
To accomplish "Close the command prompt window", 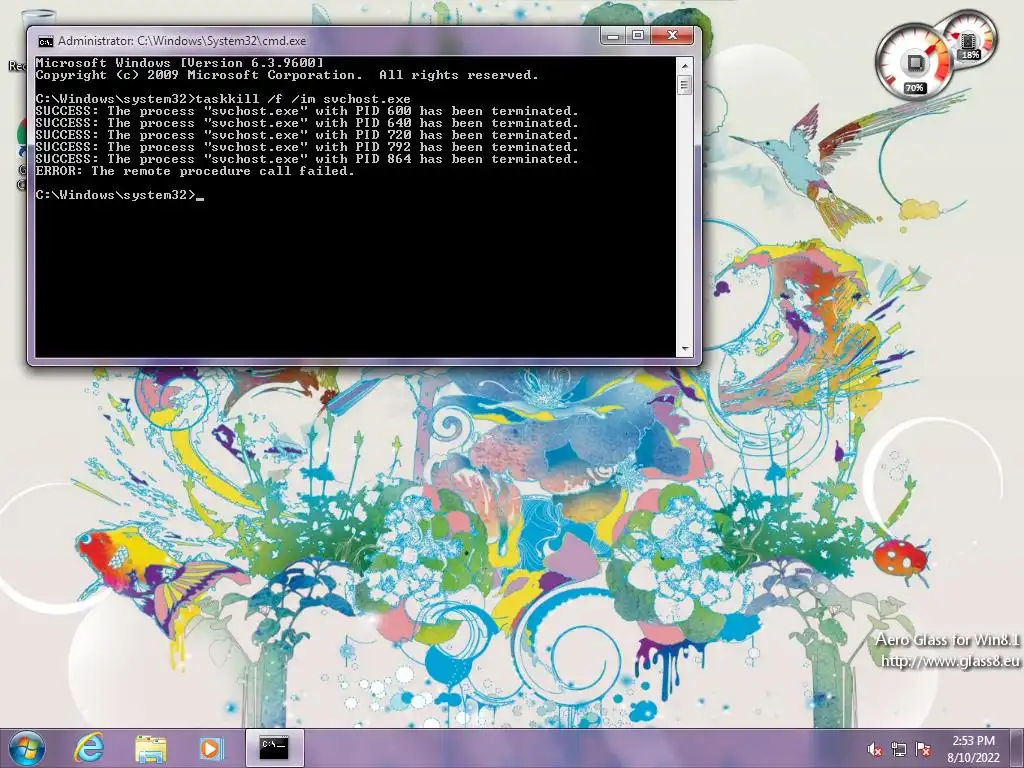I will (x=672, y=35).
